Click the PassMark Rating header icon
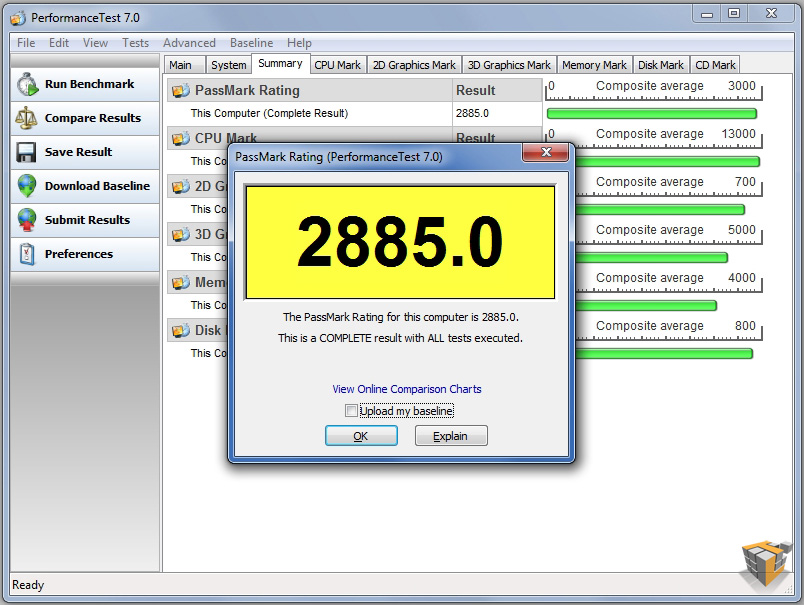This screenshot has height=605, width=804. coord(180,91)
